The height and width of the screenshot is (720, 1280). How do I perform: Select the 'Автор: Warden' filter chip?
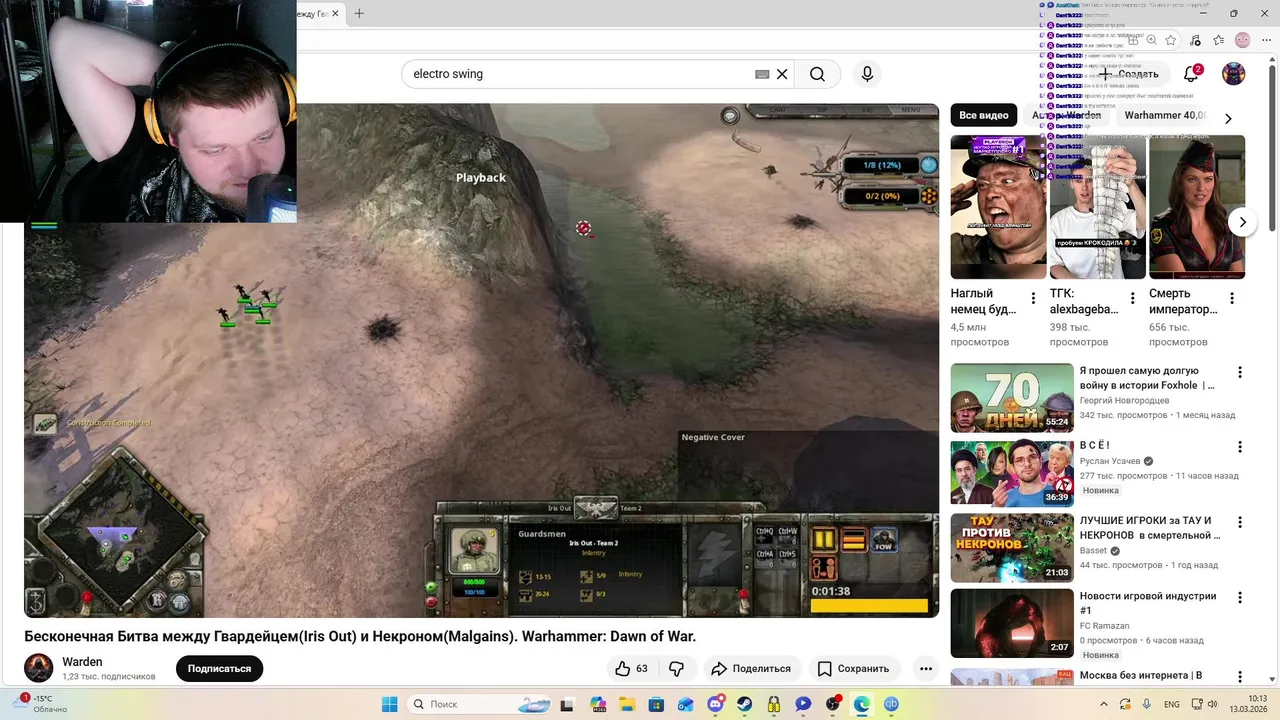pos(1067,115)
